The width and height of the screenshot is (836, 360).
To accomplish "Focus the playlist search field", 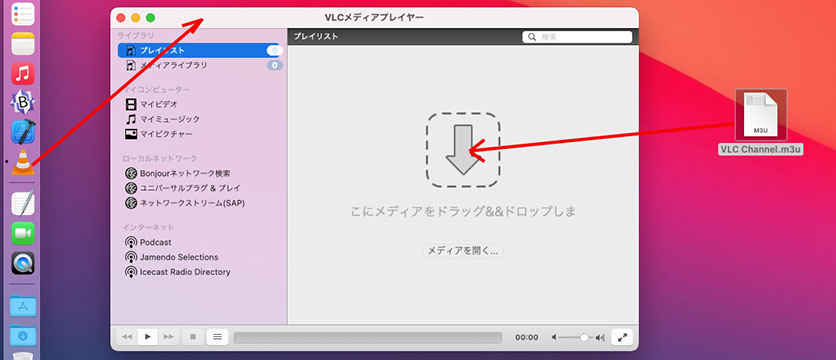I will tap(577, 37).
